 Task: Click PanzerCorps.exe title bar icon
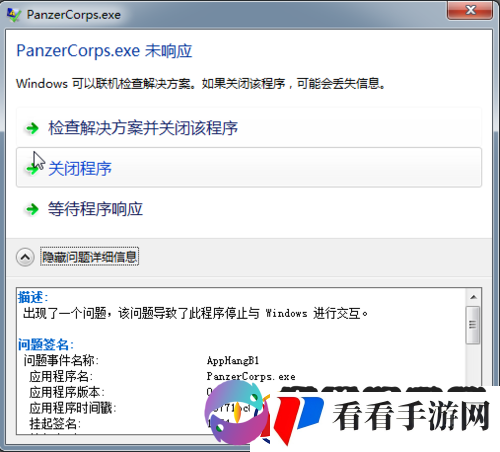14,15
